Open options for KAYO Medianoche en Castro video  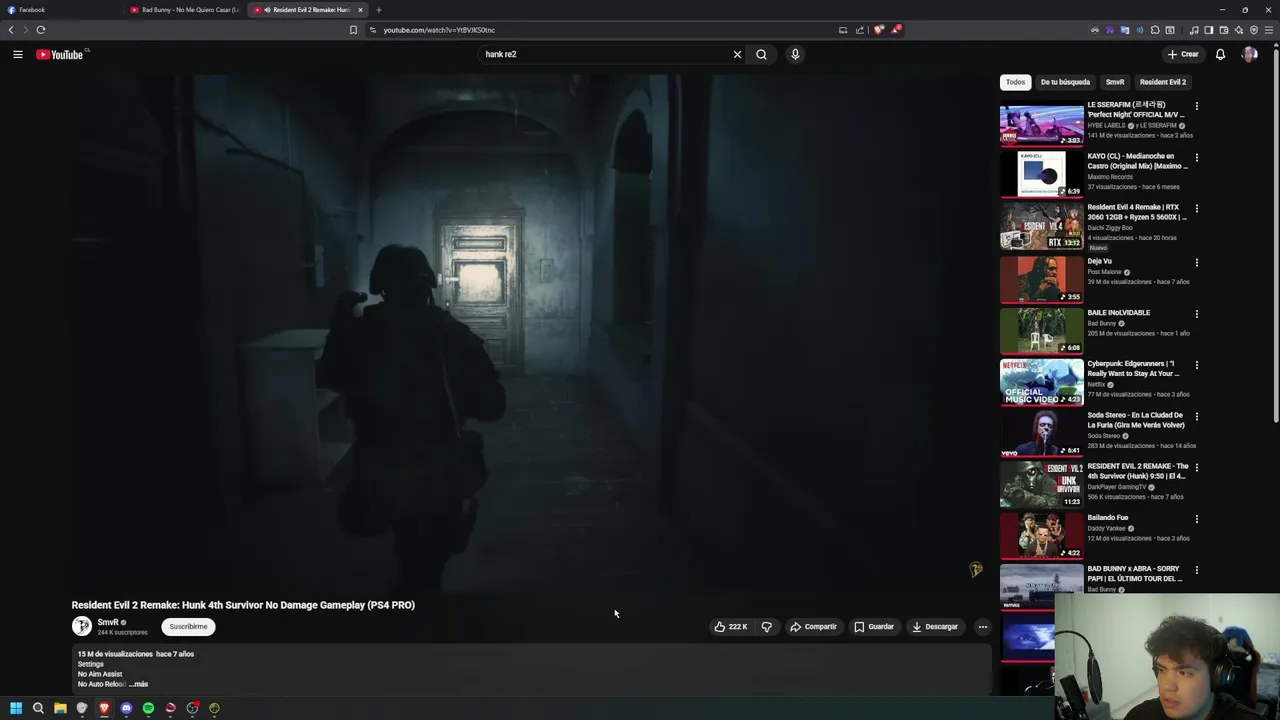pos(1196,157)
